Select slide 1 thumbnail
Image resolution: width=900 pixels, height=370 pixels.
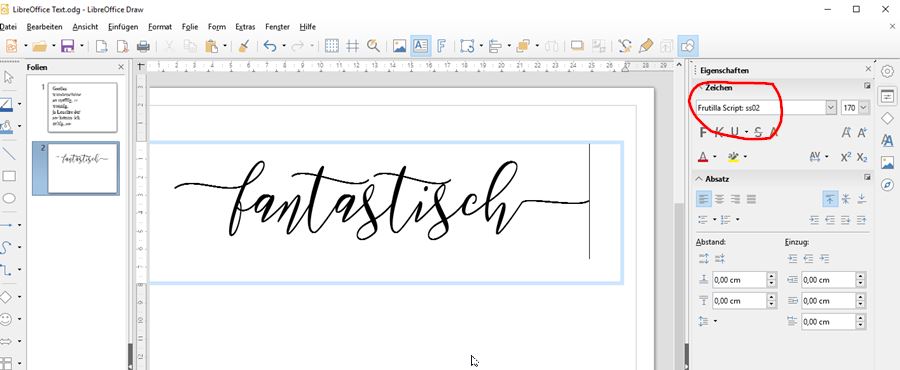83,107
